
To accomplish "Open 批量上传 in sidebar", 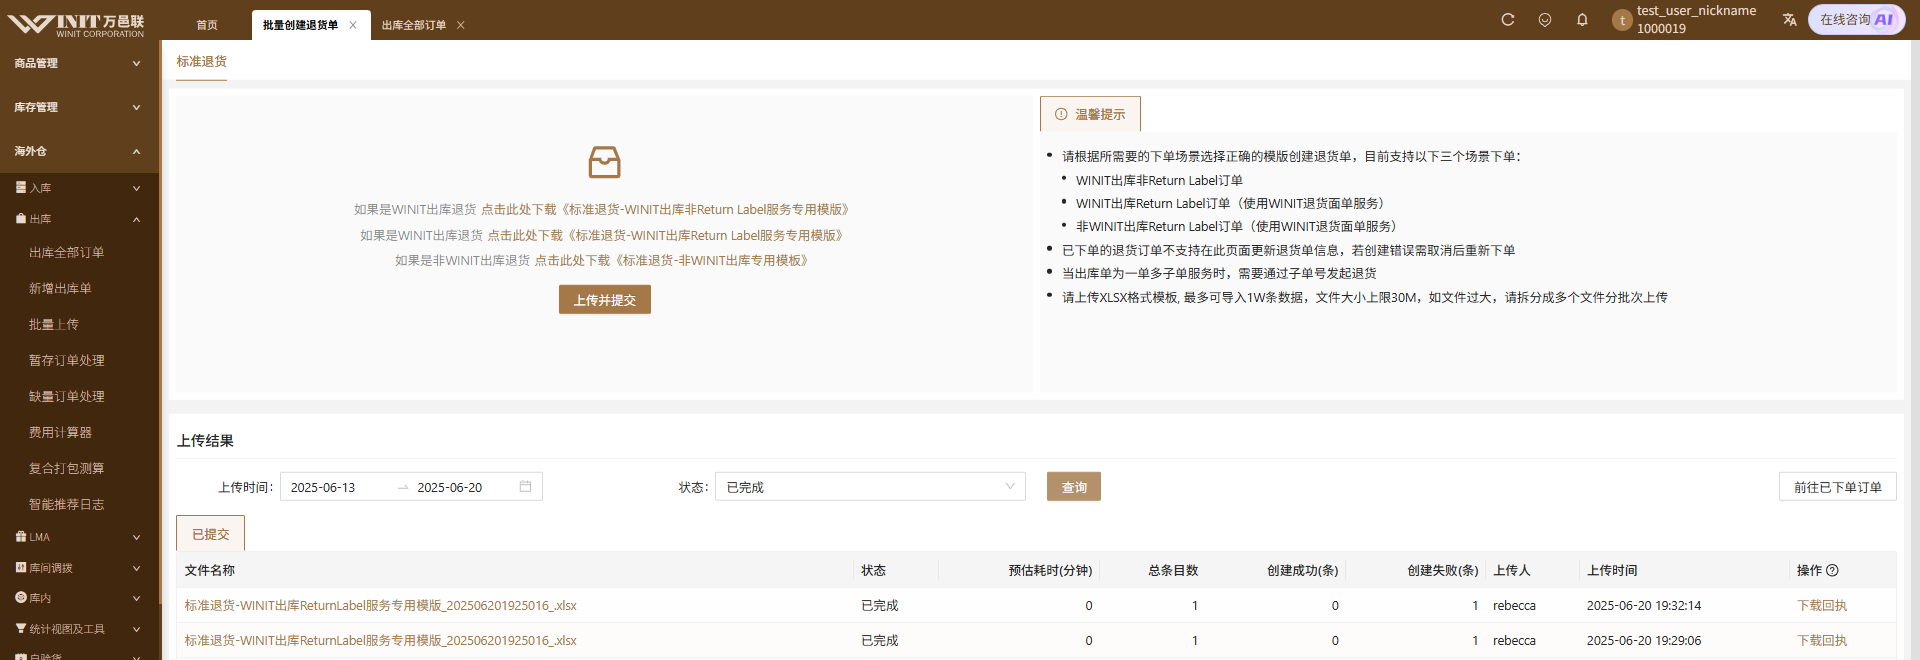I will coord(54,325).
